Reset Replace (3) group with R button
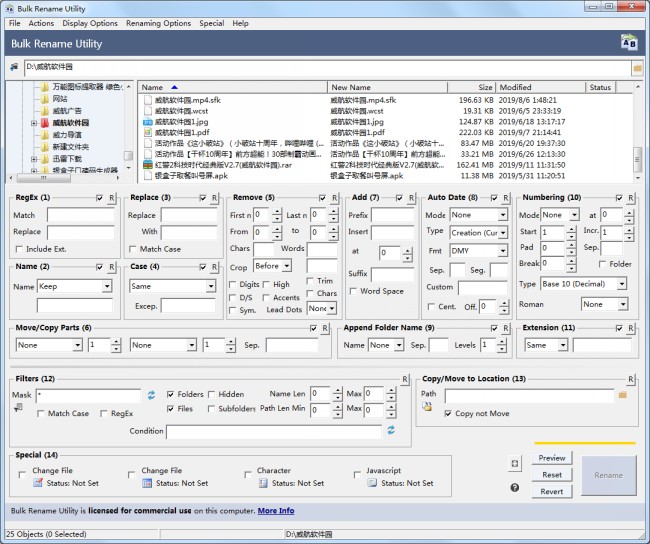The width and height of the screenshot is (650, 544). 214,198
